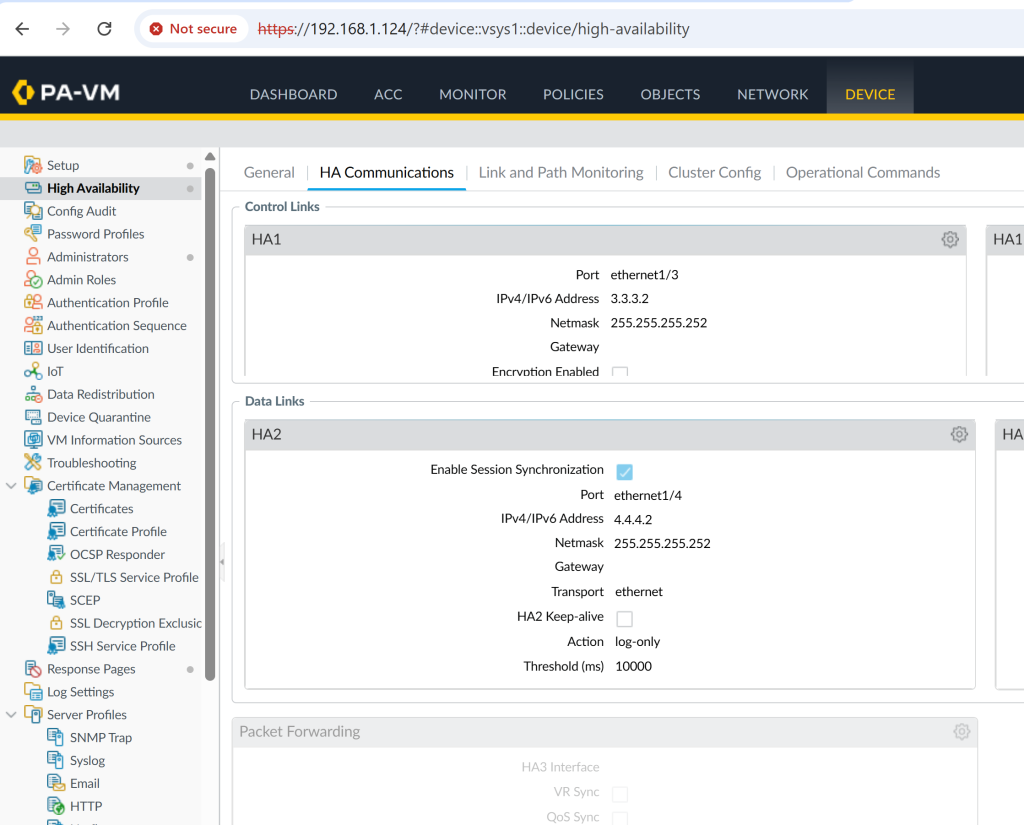Click the SCEP icon
The height and width of the screenshot is (825, 1024).
(56, 600)
